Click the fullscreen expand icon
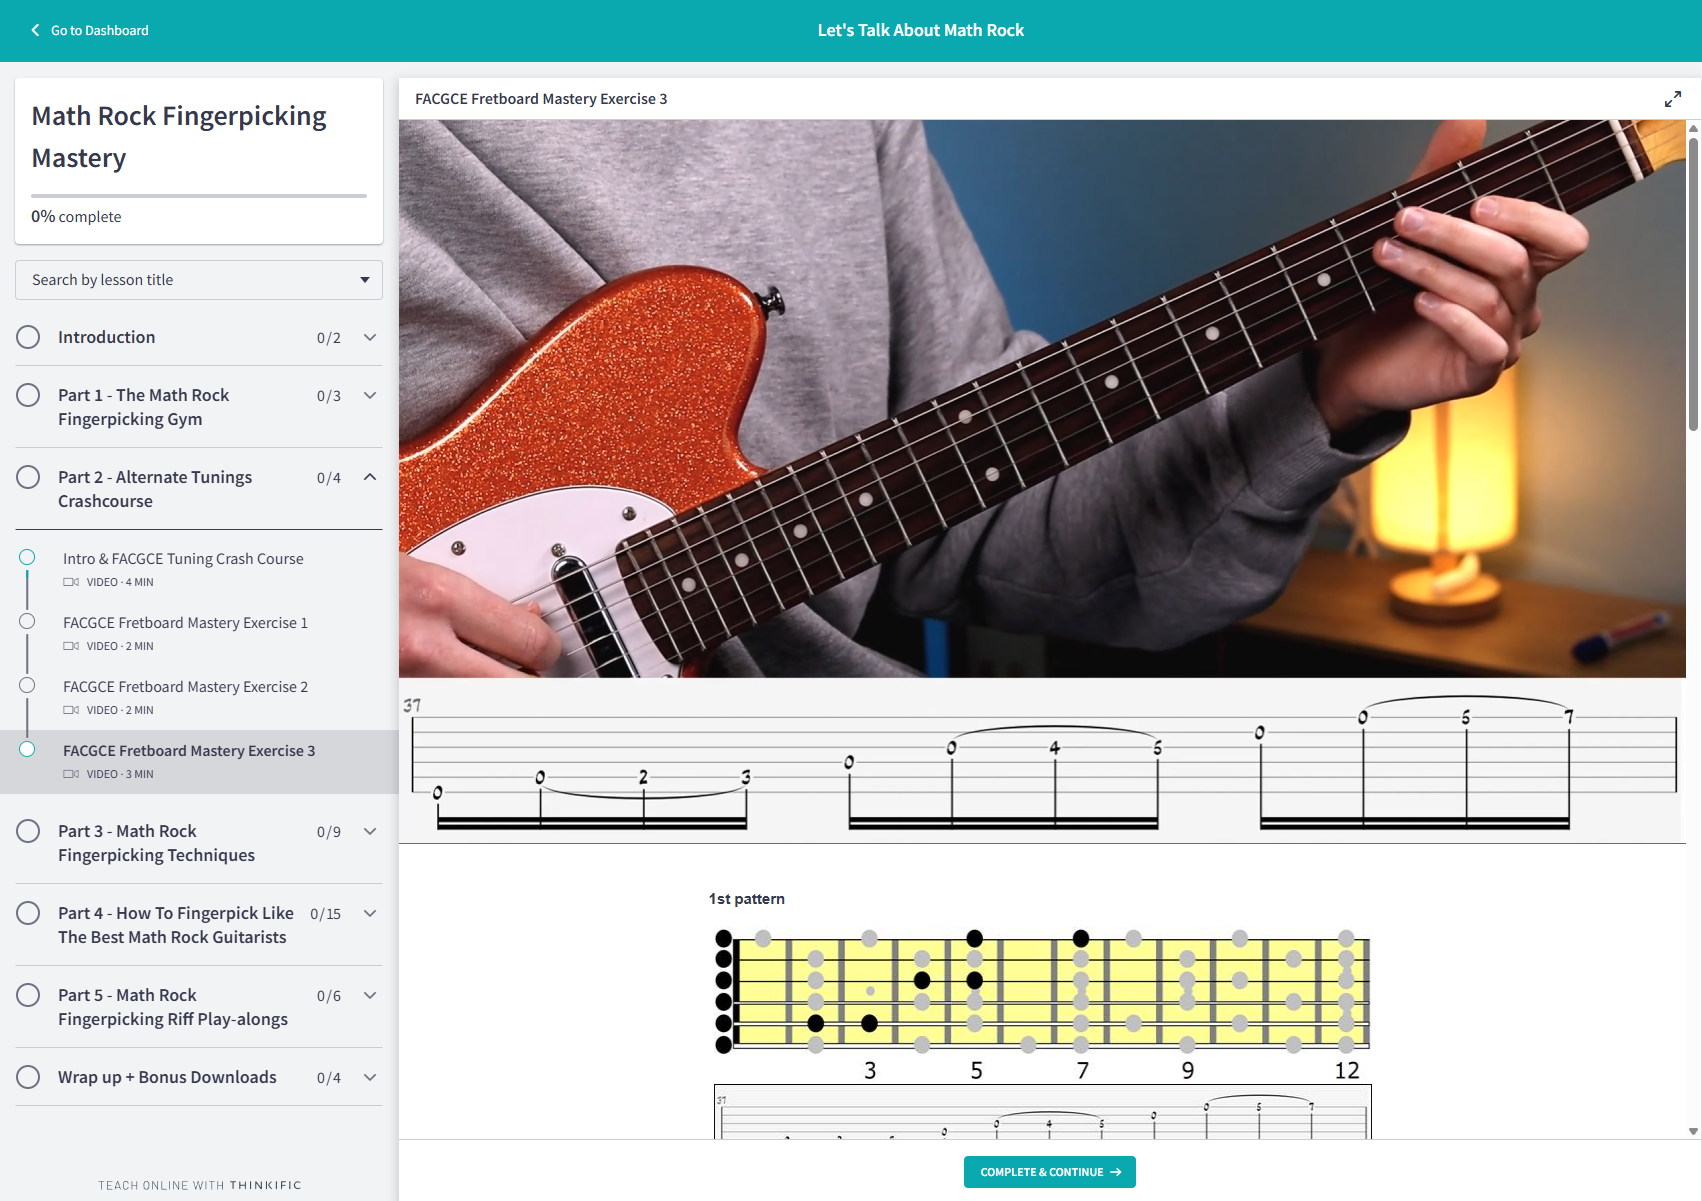This screenshot has height=1201, width=1702. click(x=1672, y=99)
